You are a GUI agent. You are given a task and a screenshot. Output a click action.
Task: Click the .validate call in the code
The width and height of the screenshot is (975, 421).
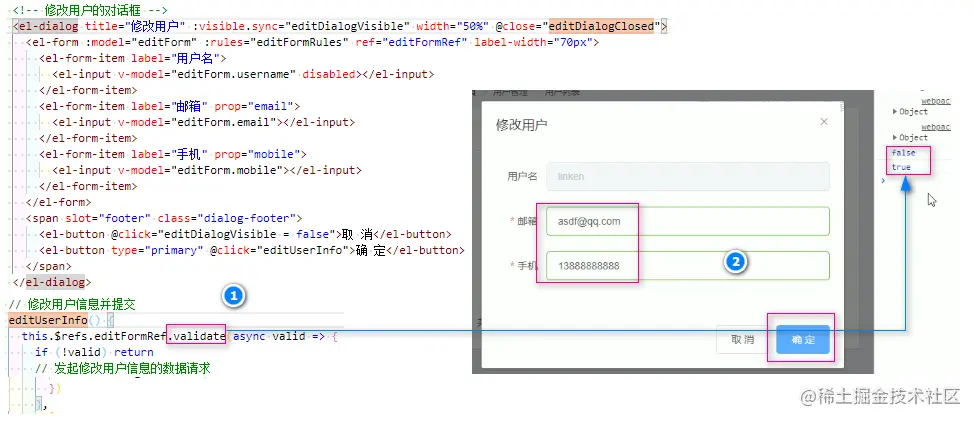pos(196,336)
